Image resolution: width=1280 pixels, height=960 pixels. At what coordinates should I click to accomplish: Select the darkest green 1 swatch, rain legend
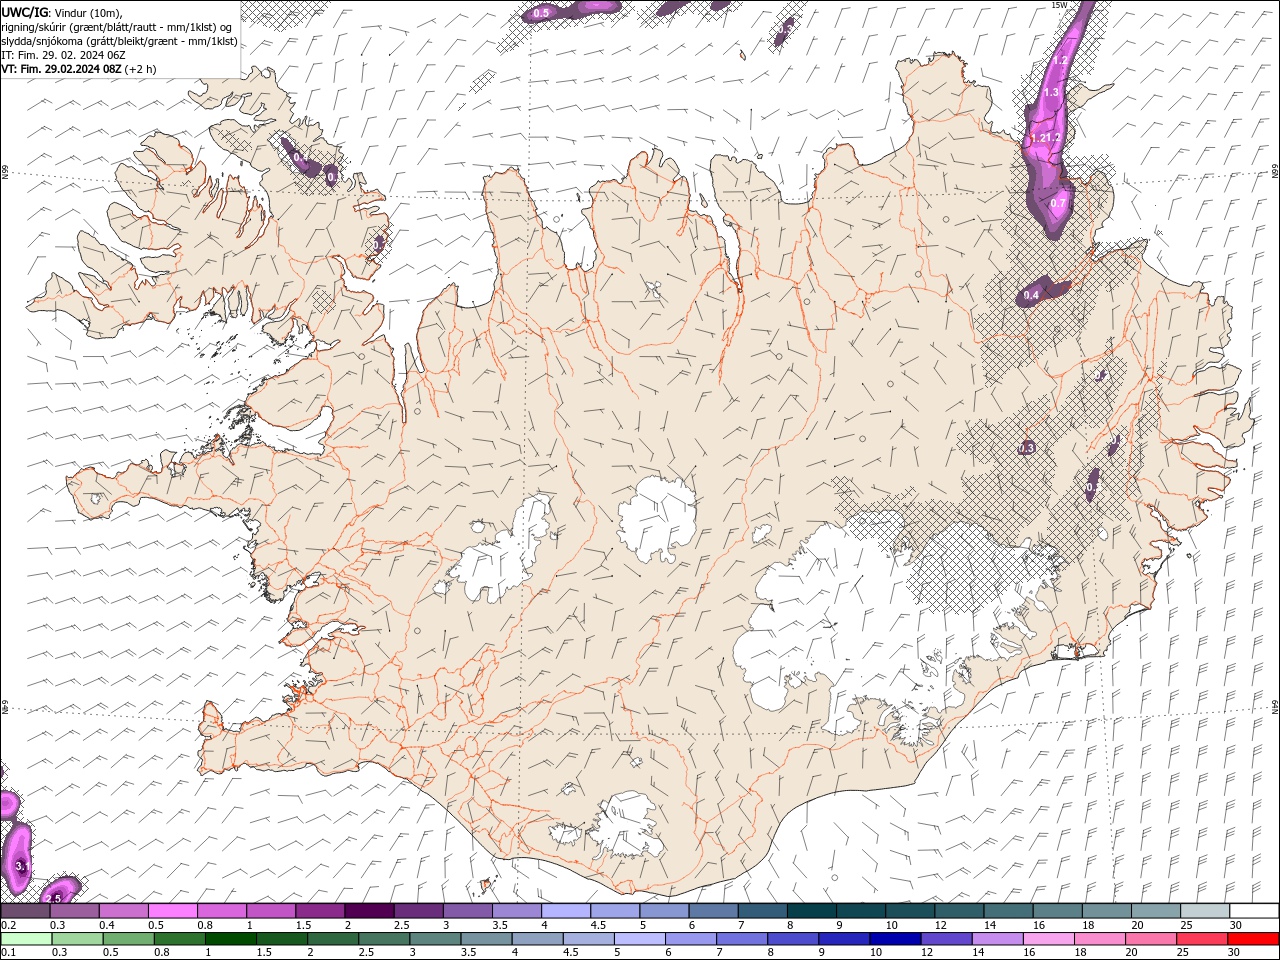pyautogui.click(x=230, y=939)
